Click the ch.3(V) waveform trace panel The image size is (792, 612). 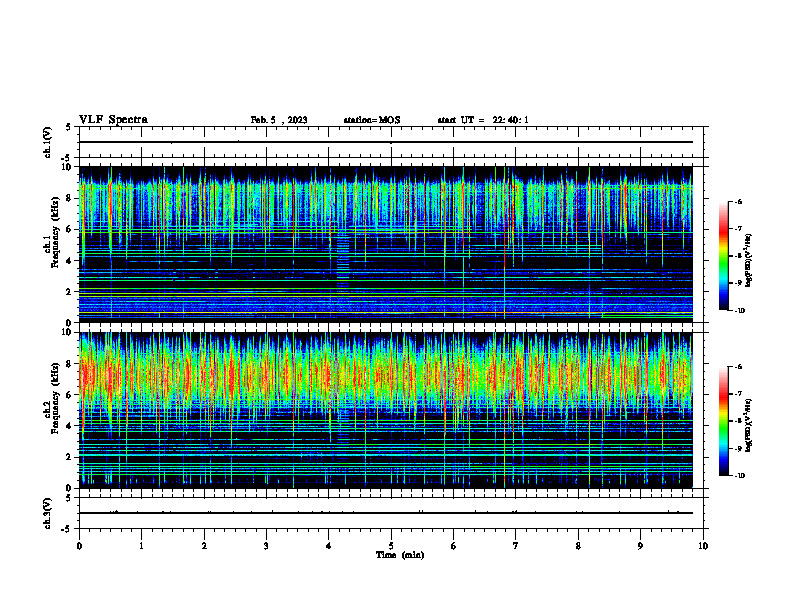tap(391, 513)
